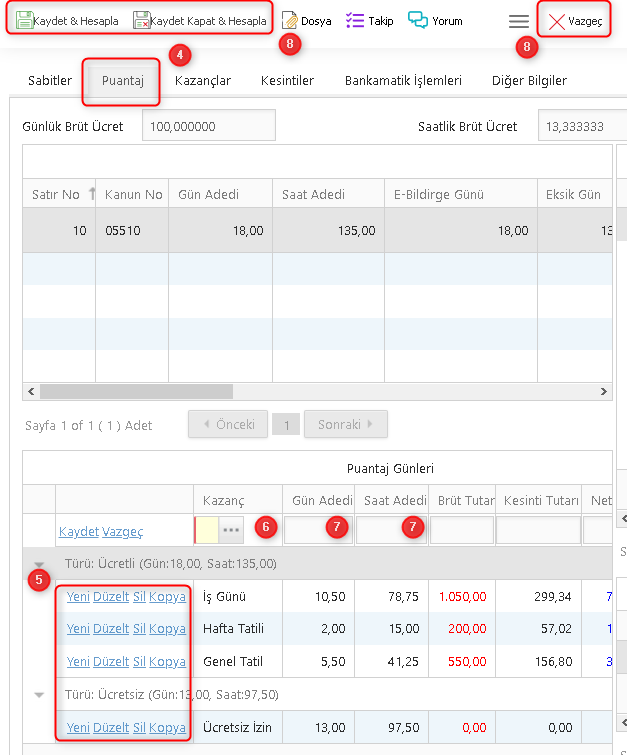Click the Günlük Brüt Ücret input field

(x=208, y=127)
